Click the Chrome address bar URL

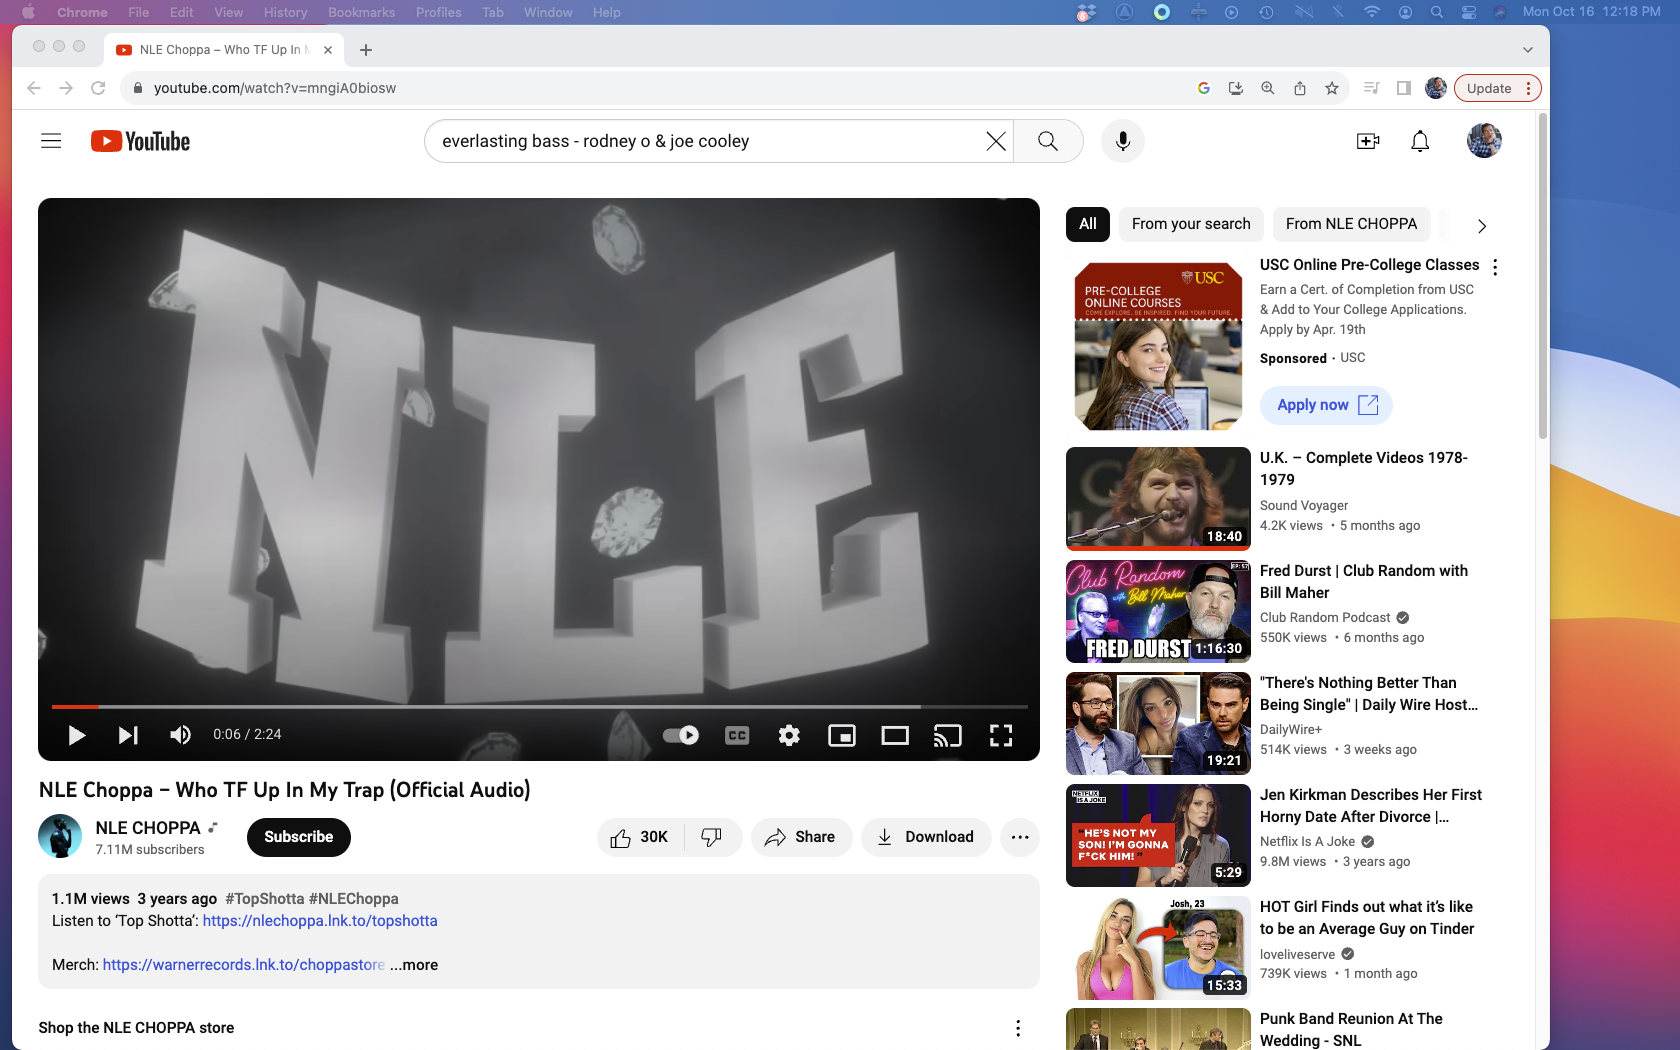tap(275, 88)
